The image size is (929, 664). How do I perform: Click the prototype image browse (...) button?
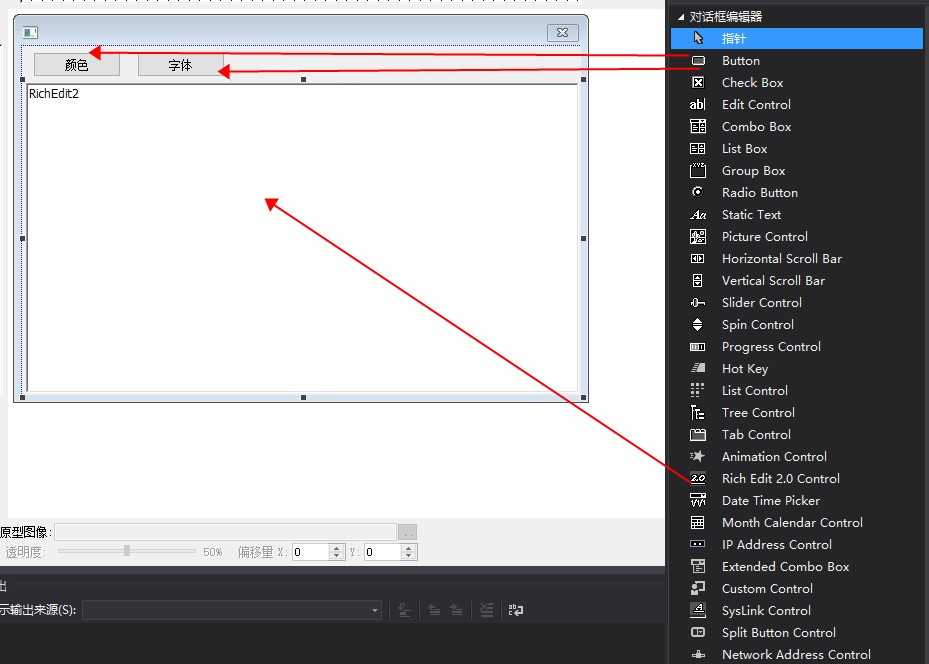(x=408, y=533)
